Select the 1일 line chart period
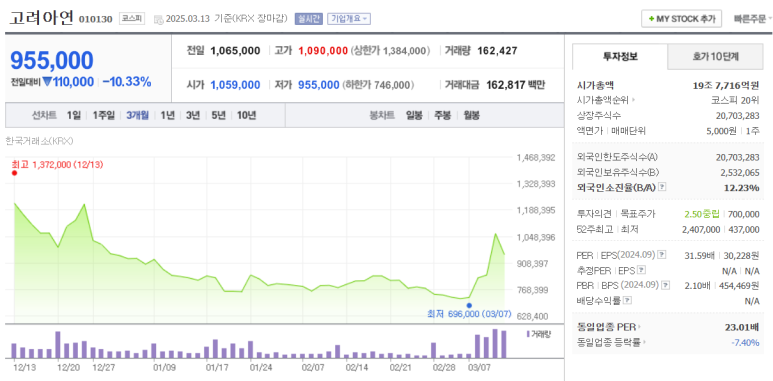Image resolution: width=773 pixels, height=381 pixels. point(74,115)
